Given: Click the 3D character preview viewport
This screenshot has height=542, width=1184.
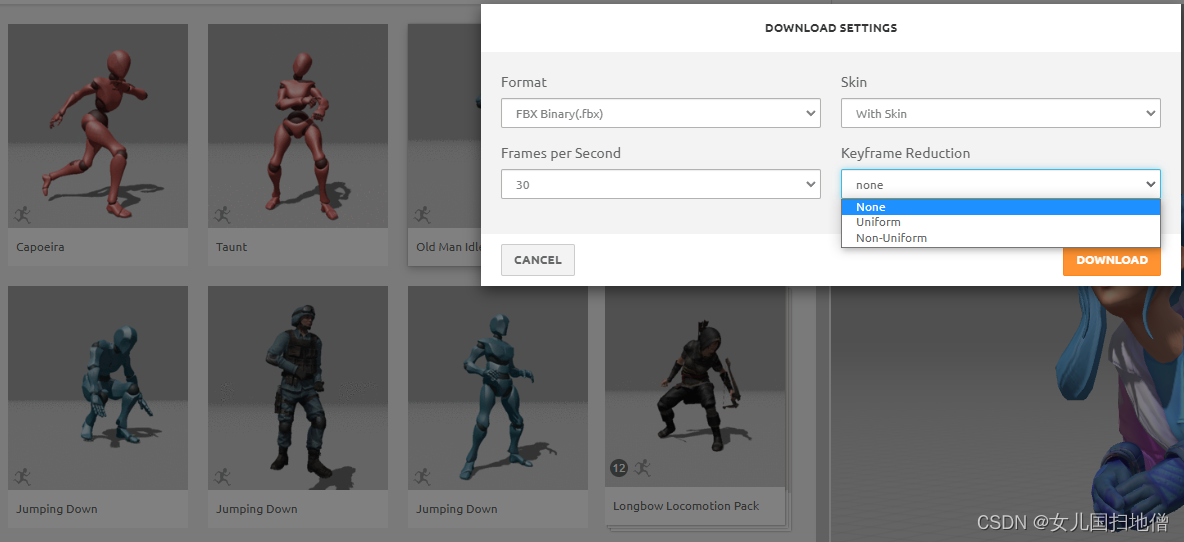Looking at the screenshot, I should [1007, 414].
